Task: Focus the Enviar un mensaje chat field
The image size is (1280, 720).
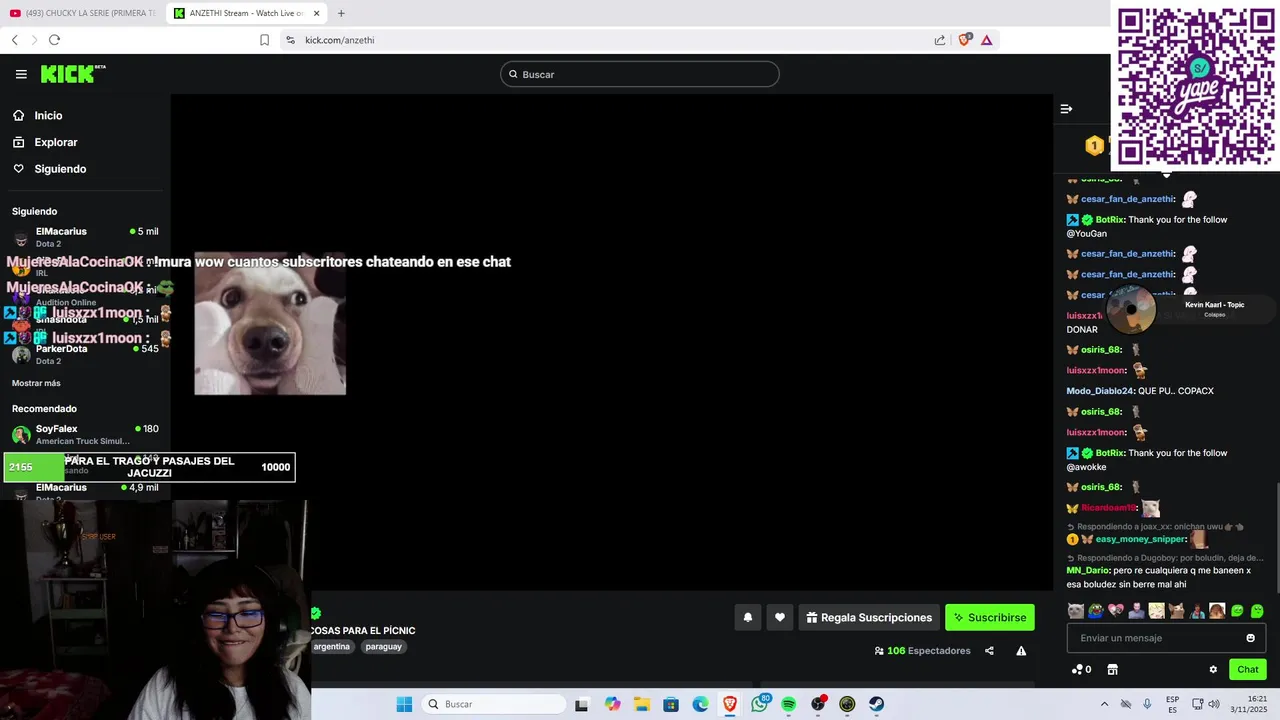Action: (x=1166, y=638)
